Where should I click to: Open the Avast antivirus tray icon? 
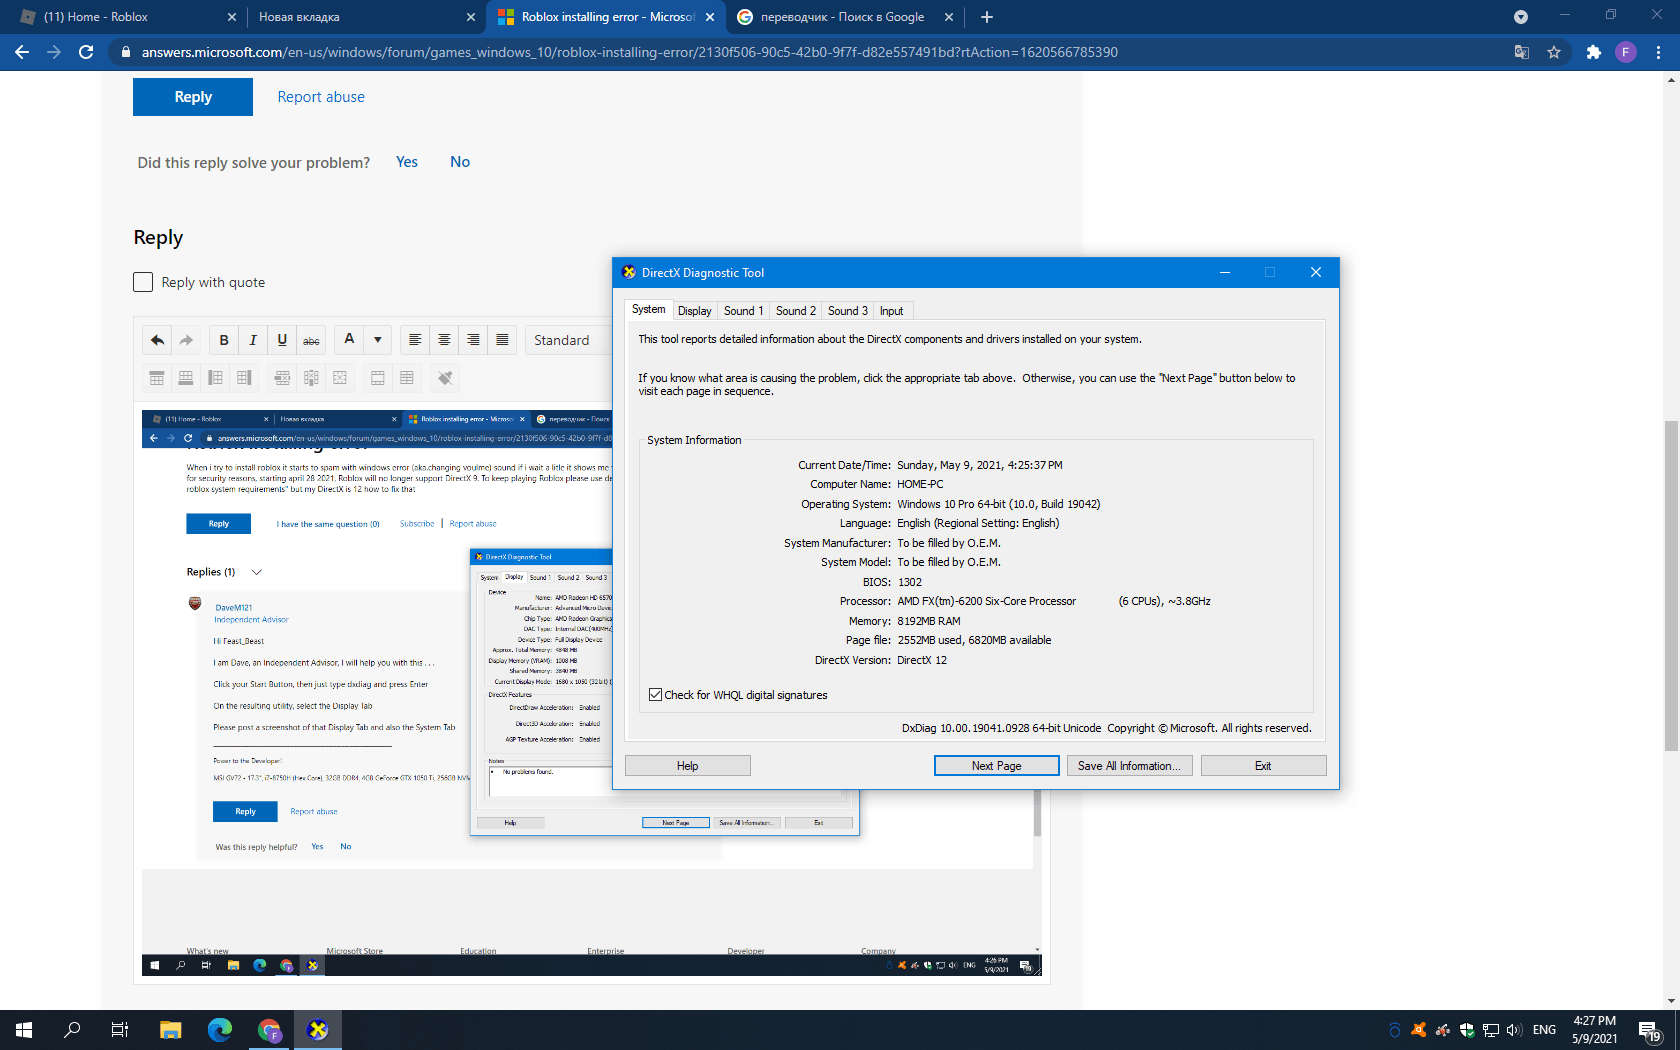(1418, 1030)
